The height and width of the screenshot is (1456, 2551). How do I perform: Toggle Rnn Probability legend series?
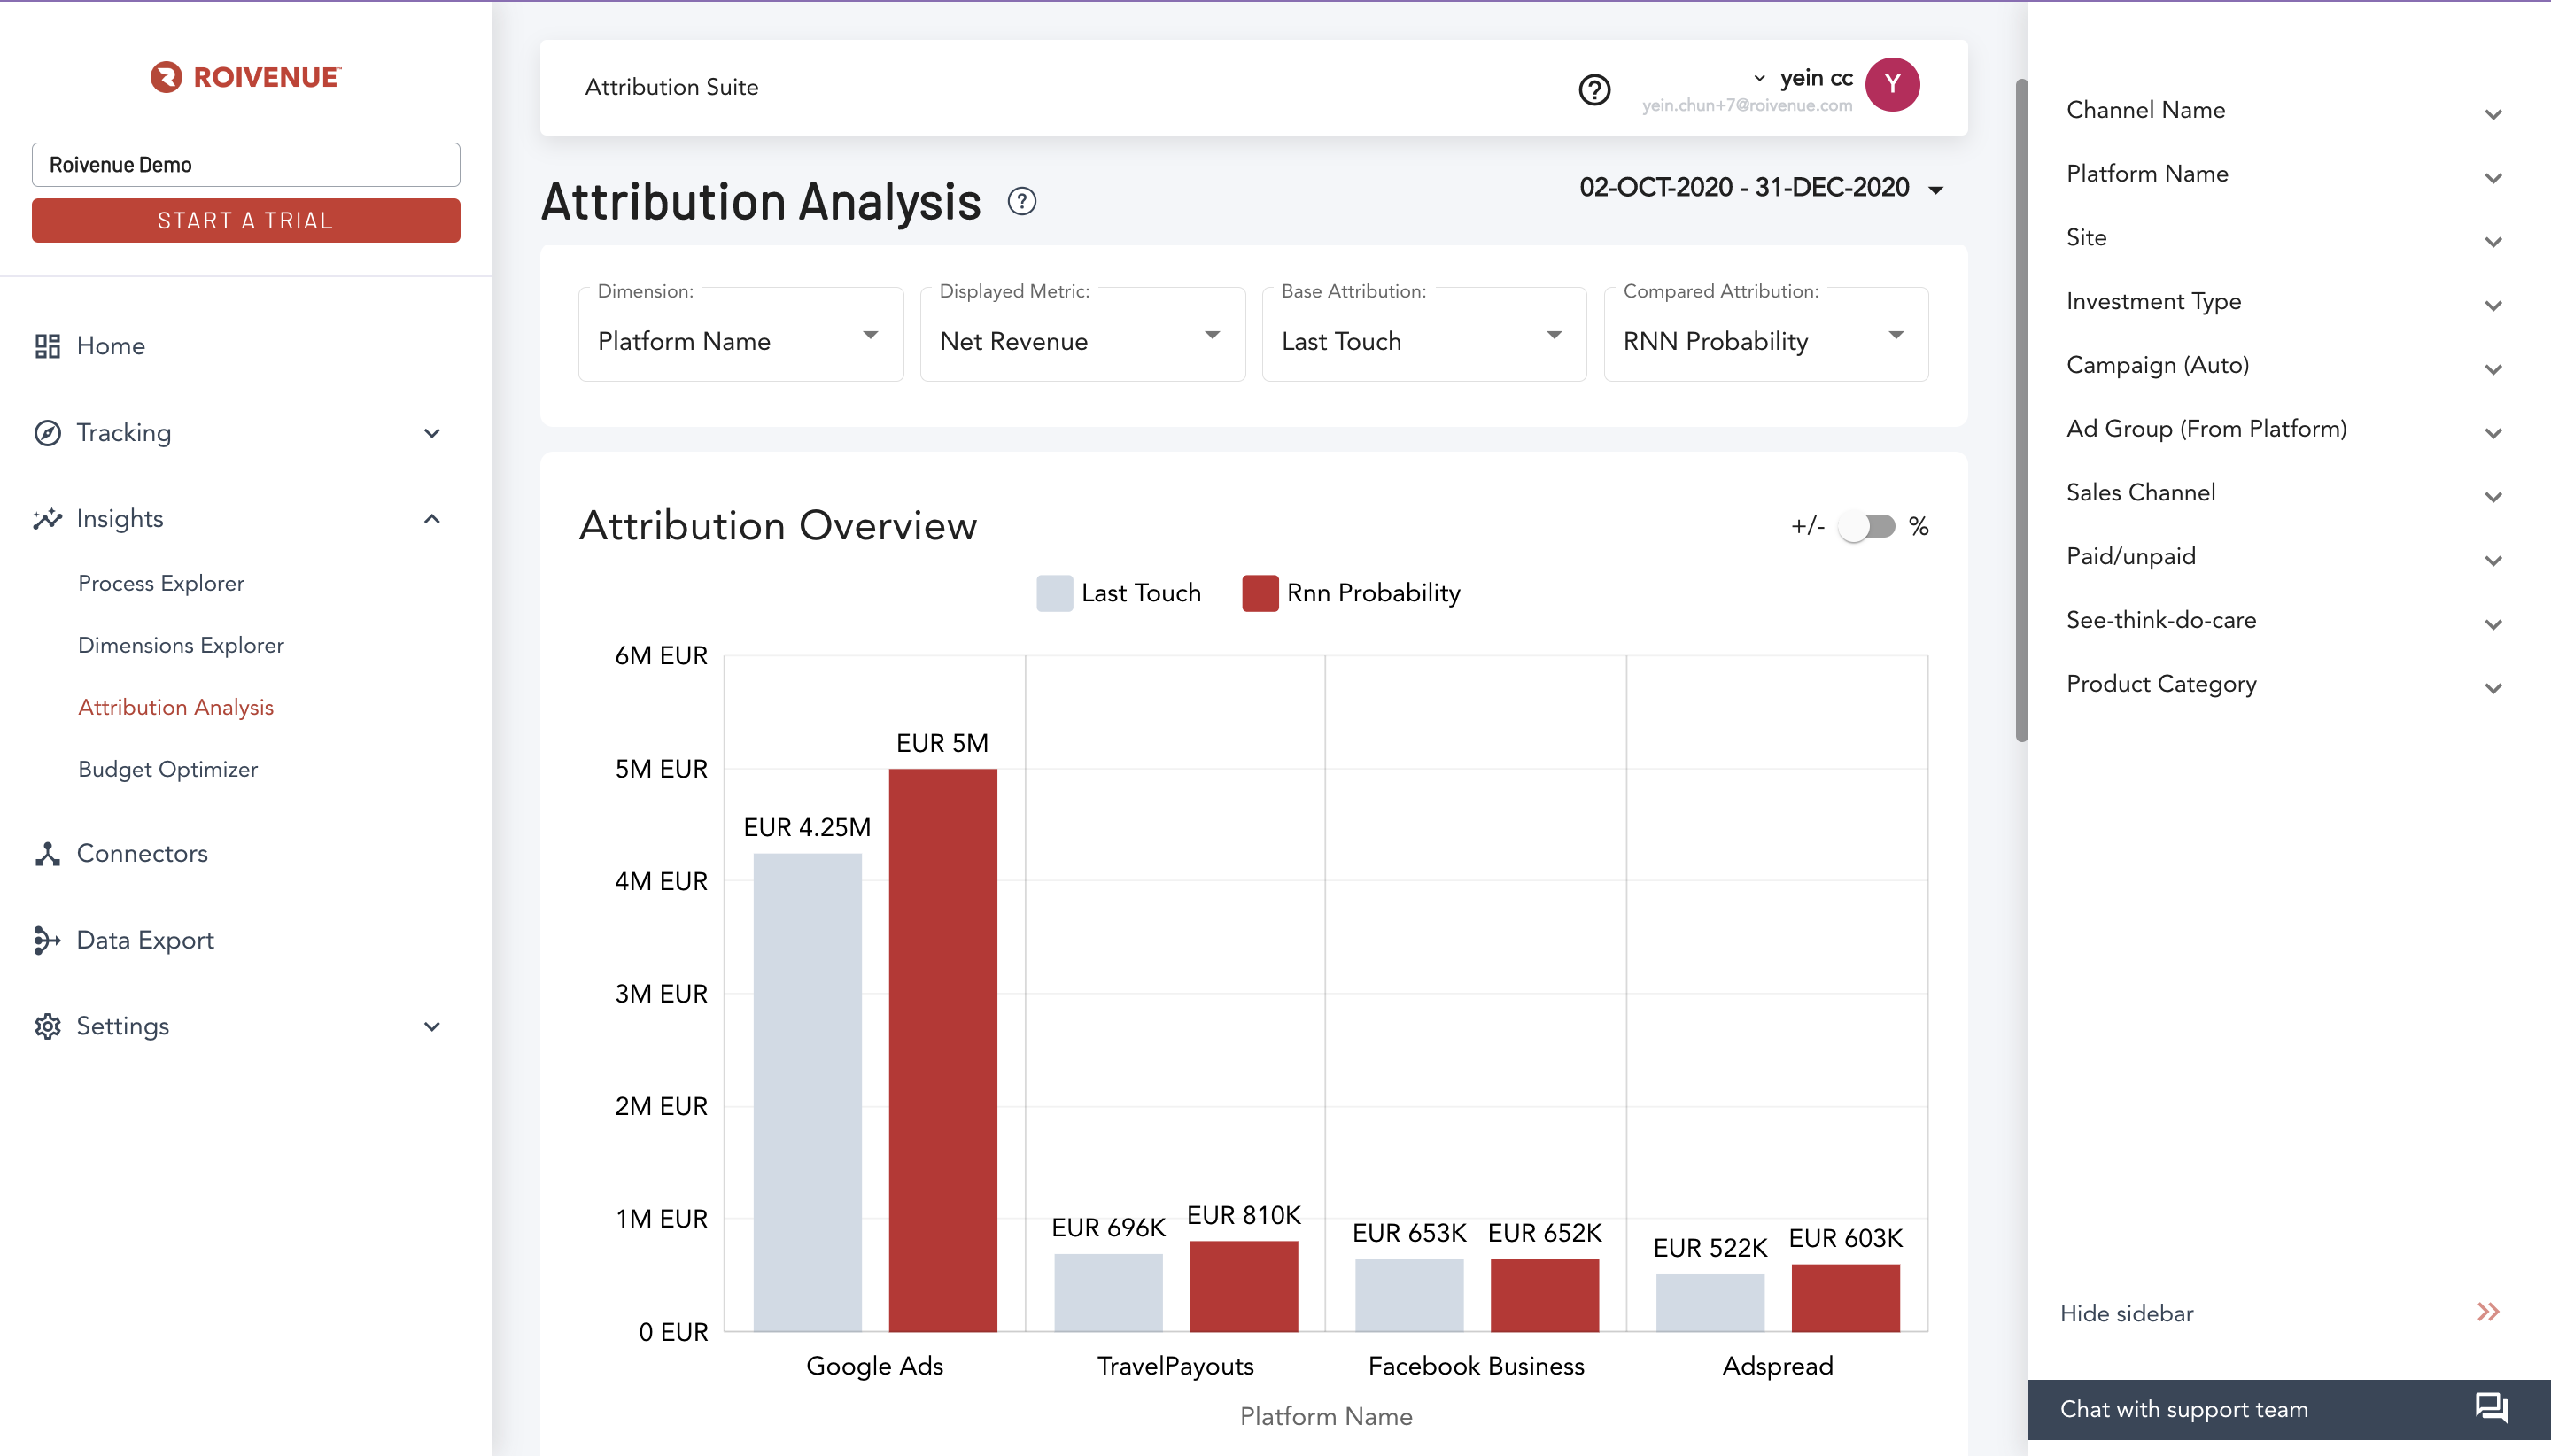(1351, 593)
